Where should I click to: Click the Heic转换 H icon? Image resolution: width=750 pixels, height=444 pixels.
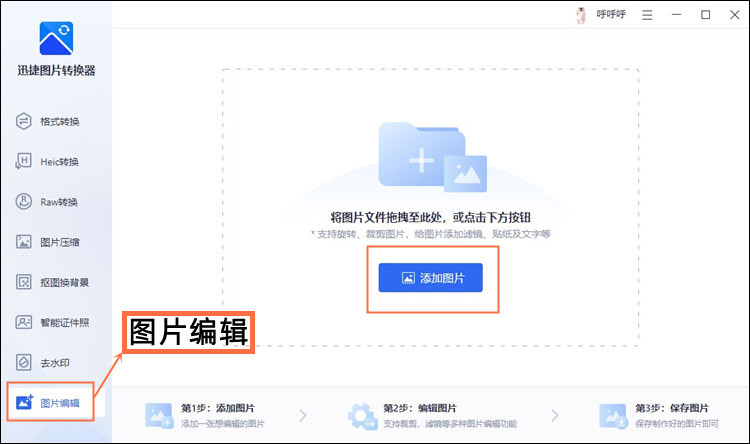click(x=23, y=161)
